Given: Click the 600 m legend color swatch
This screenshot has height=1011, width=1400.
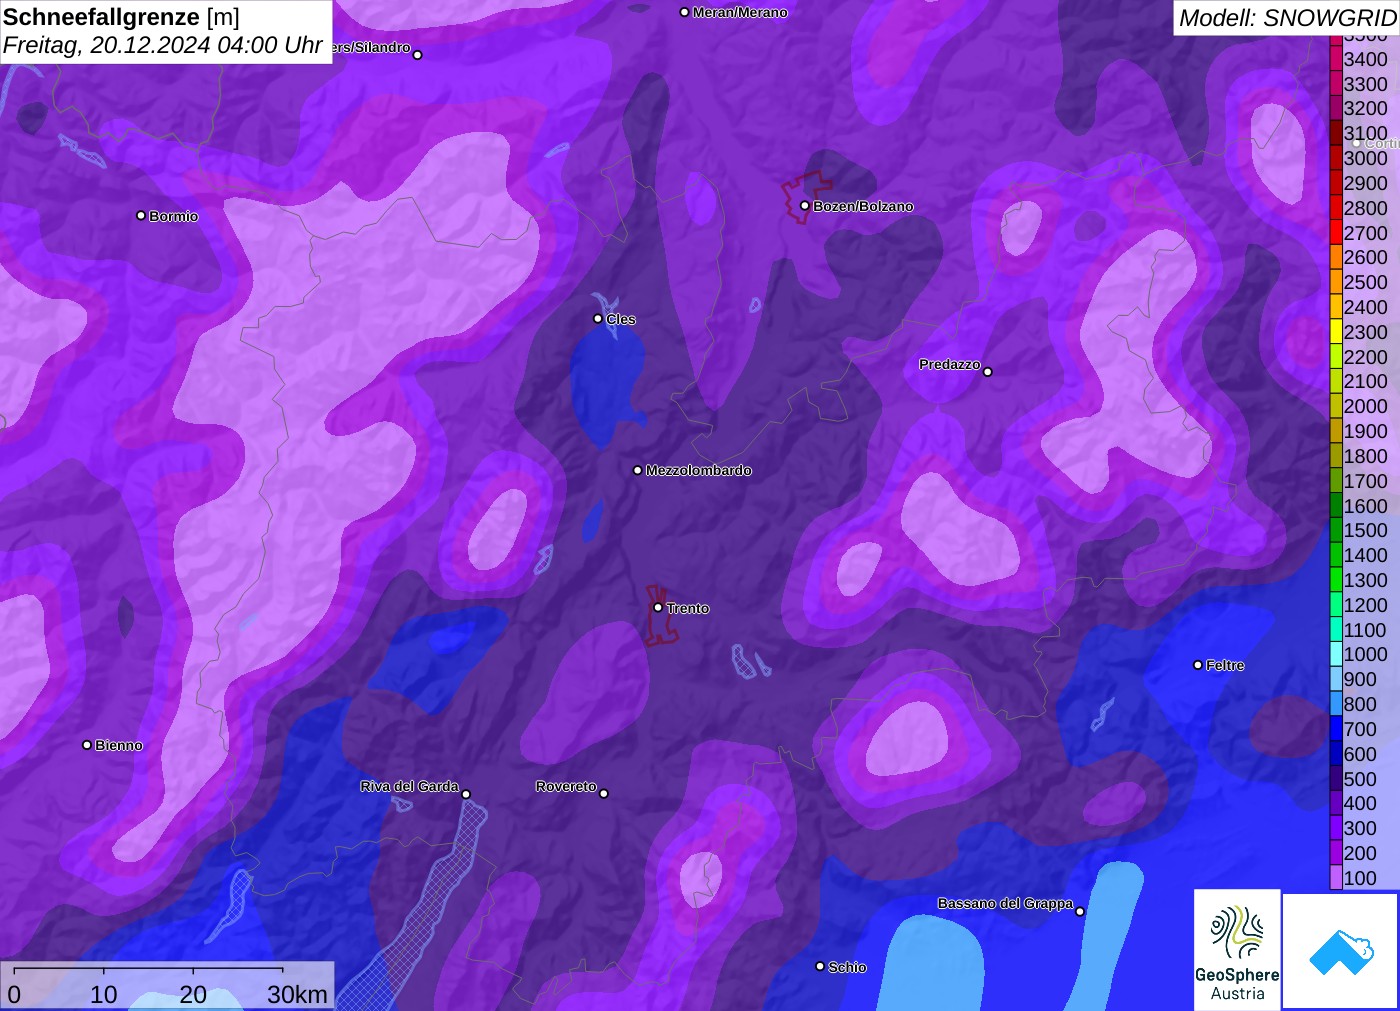Looking at the screenshot, I should (1336, 754).
